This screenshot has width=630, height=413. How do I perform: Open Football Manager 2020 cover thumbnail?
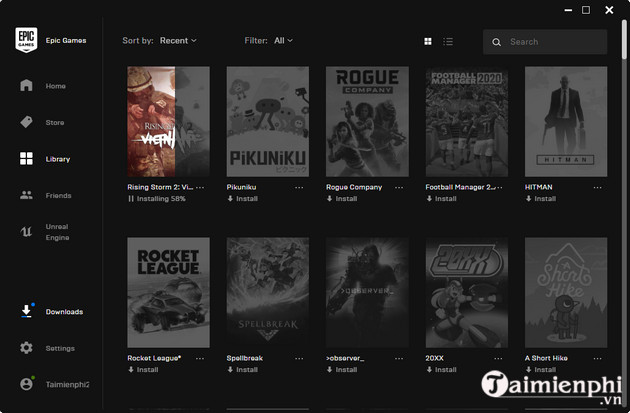click(x=467, y=122)
